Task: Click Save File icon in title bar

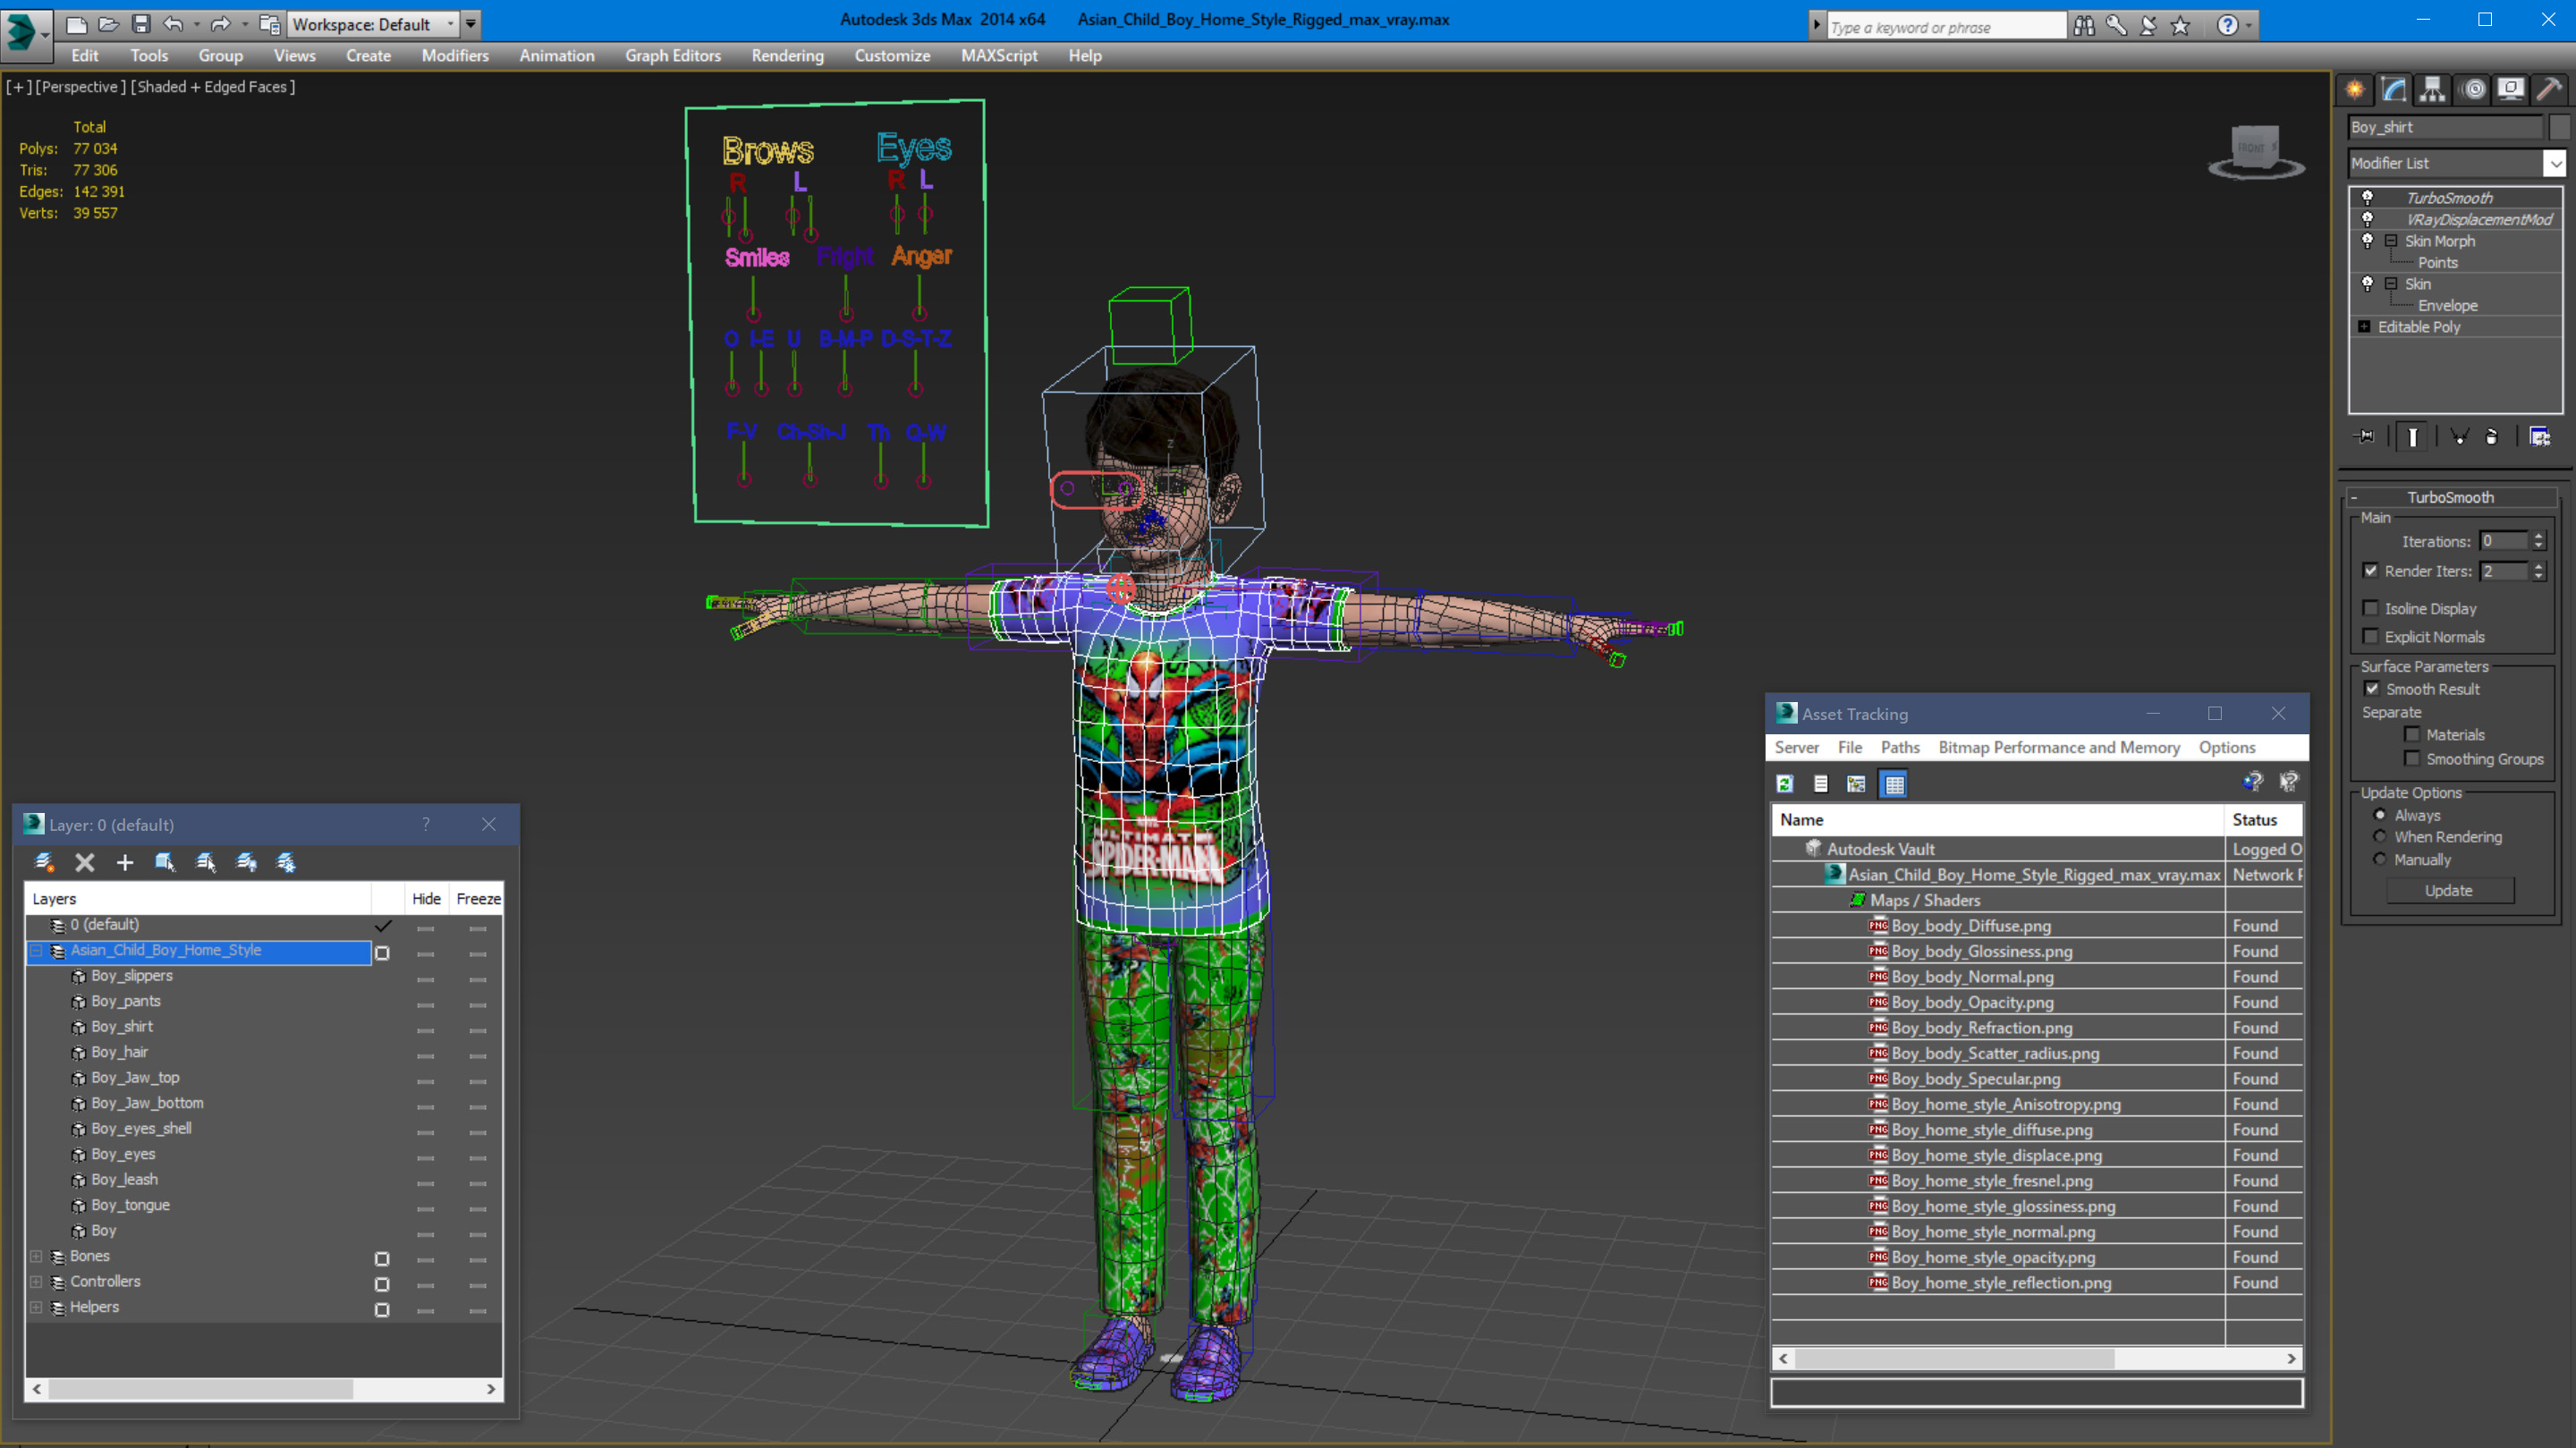Action: coord(140,24)
